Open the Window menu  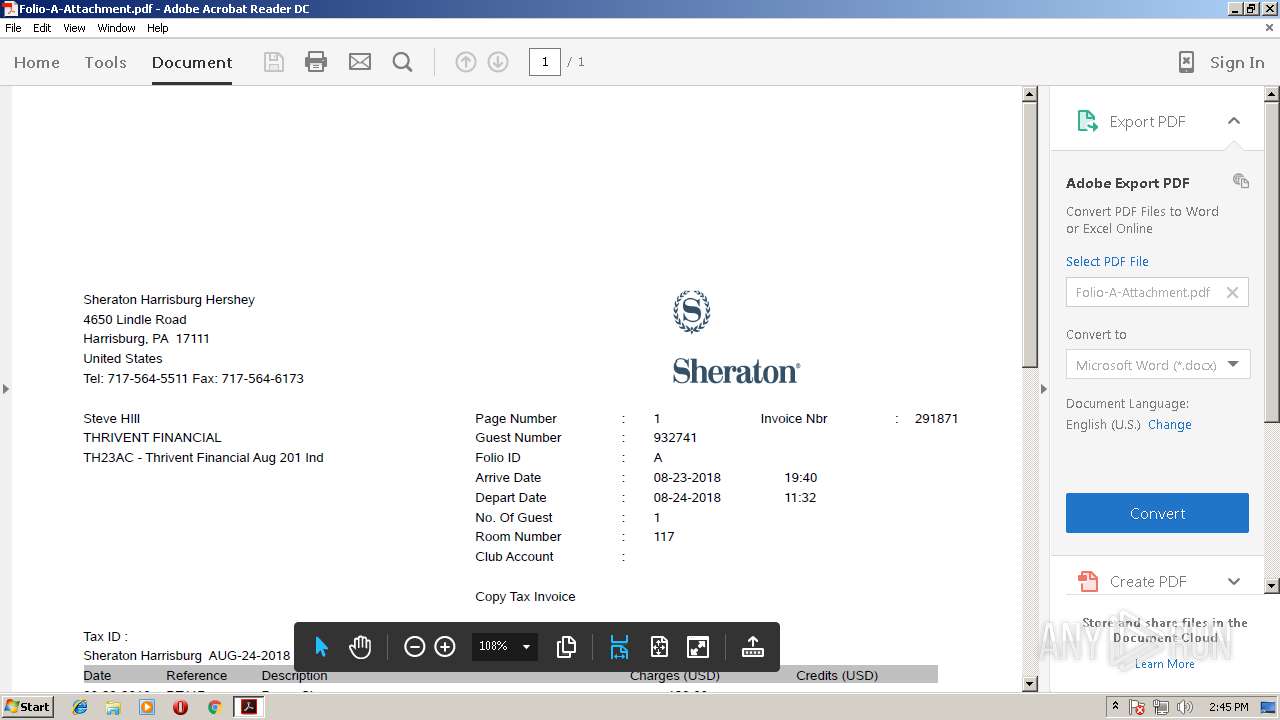tap(116, 28)
